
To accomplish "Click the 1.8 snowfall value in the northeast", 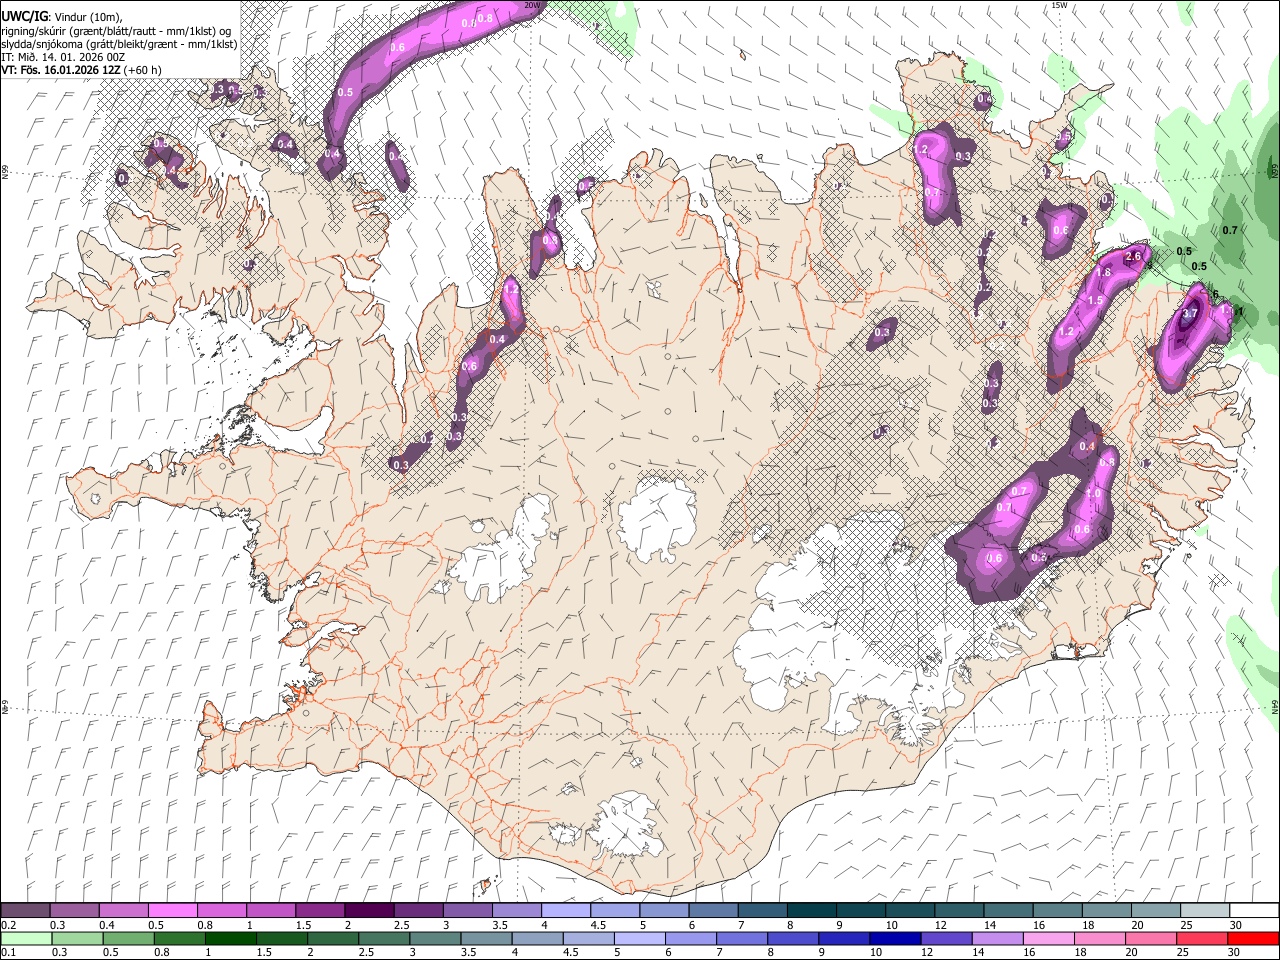I will [x=1104, y=273].
